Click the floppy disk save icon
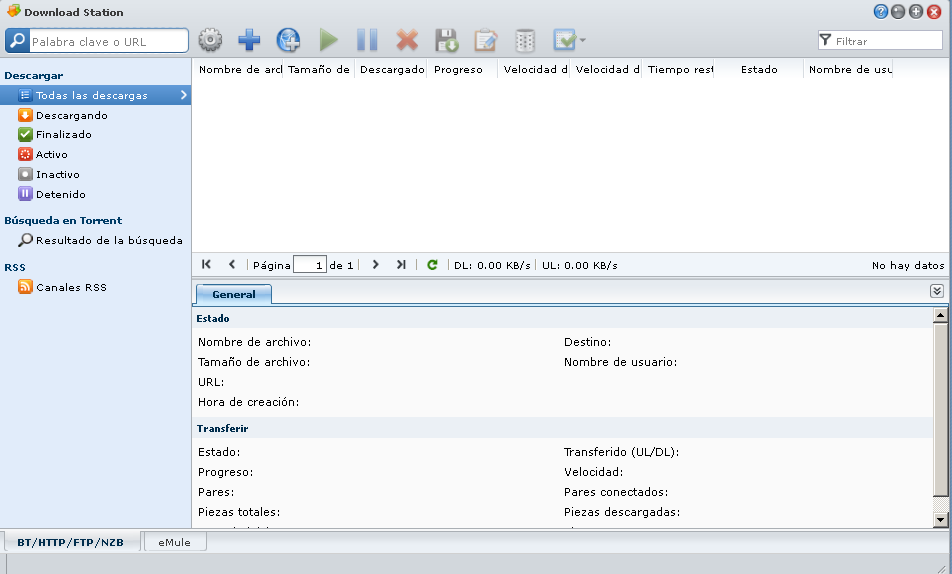The image size is (952, 574). pos(446,40)
